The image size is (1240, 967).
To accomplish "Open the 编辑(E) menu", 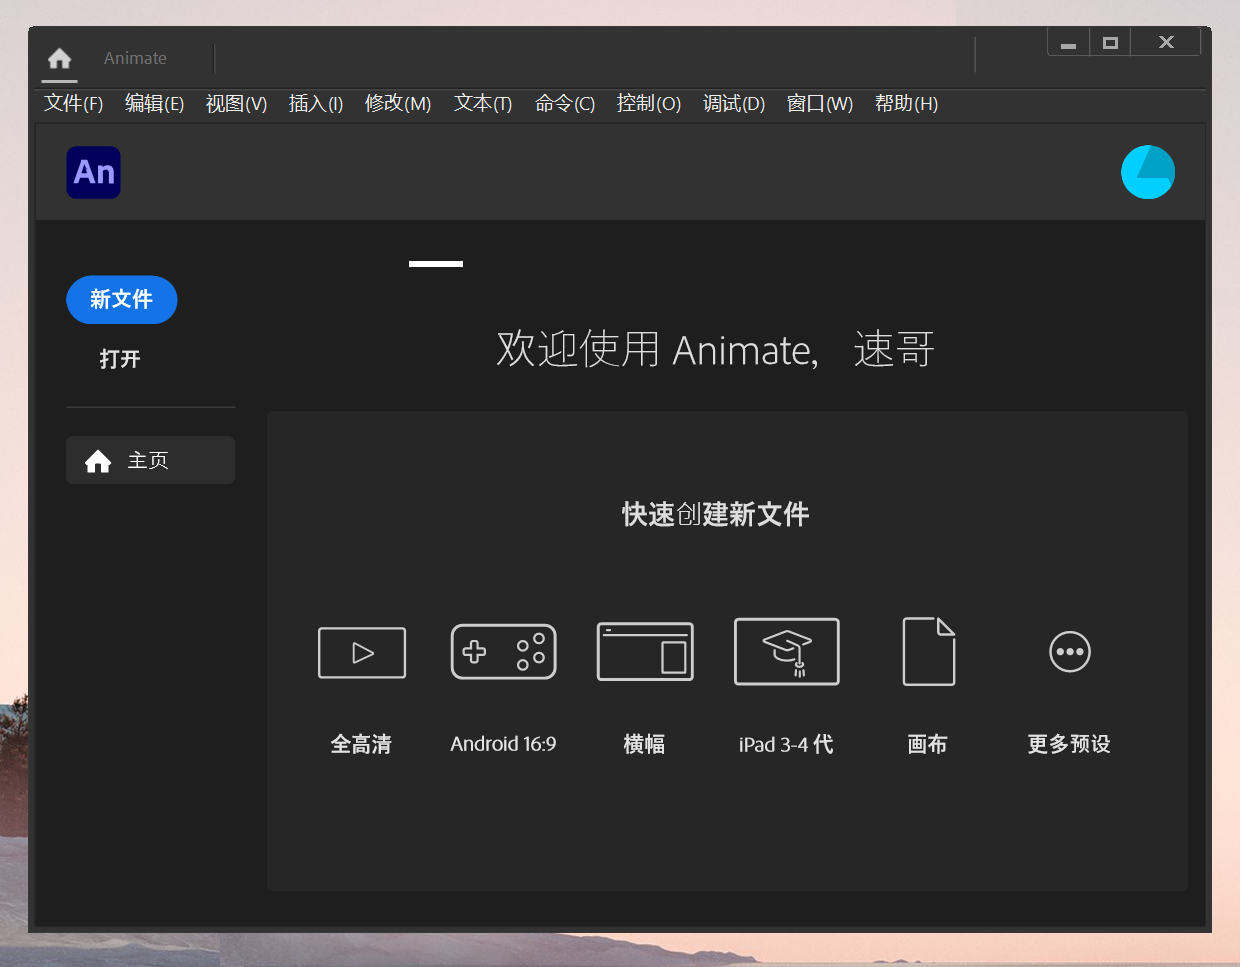I will click(154, 104).
